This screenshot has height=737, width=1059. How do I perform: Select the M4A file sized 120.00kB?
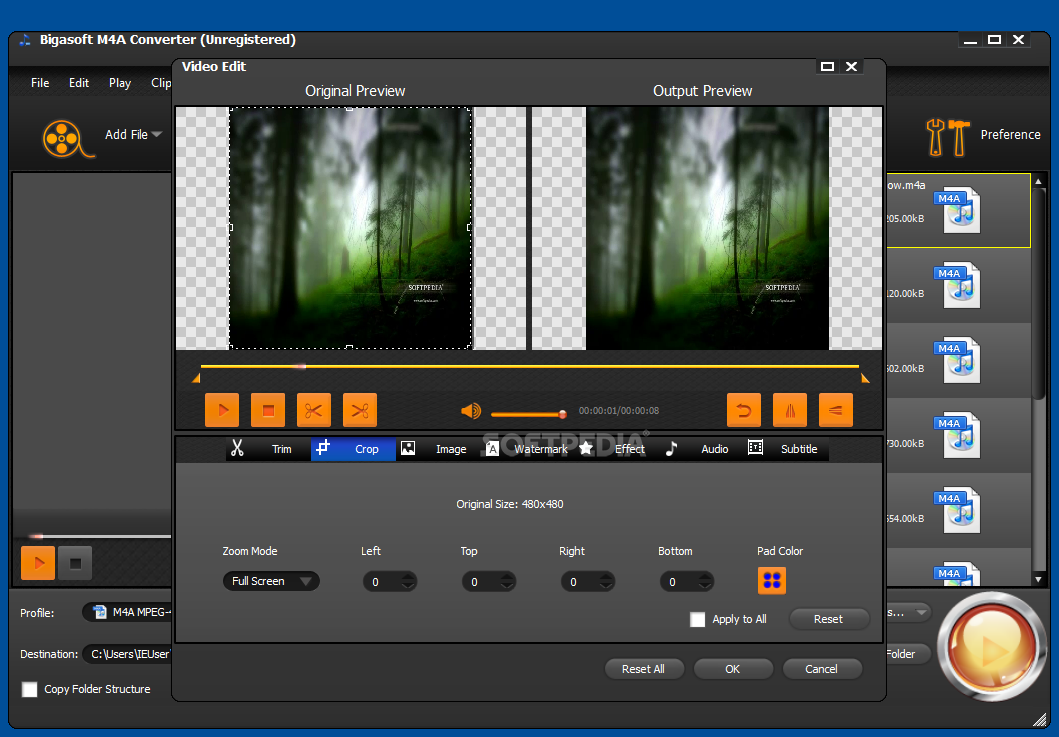tap(959, 286)
